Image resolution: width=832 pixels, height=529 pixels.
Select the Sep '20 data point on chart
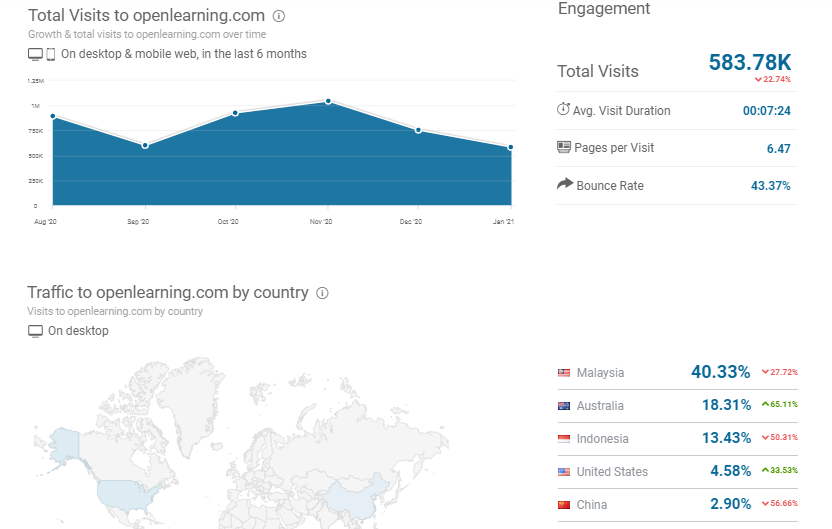pyautogui.click(x=145, y=145)
